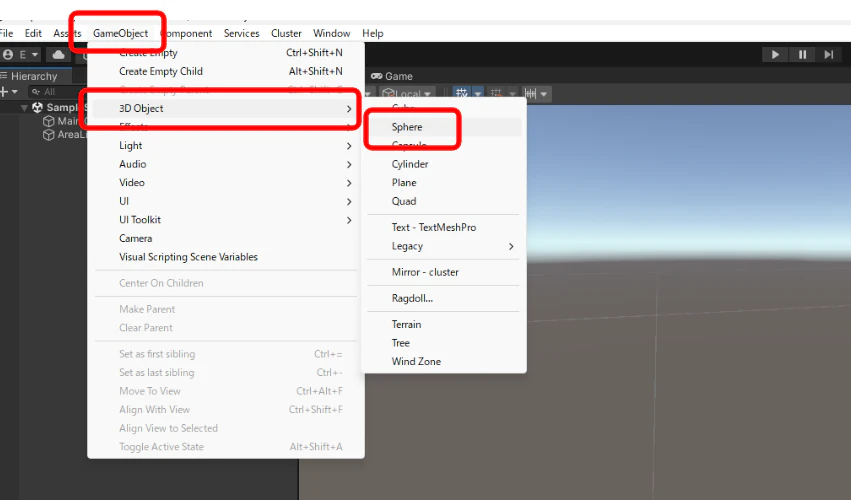Image resolution: width=851 pixels, height=500 pixels.
Task: Click the arrow next to Audio
Action: point(349,164)
